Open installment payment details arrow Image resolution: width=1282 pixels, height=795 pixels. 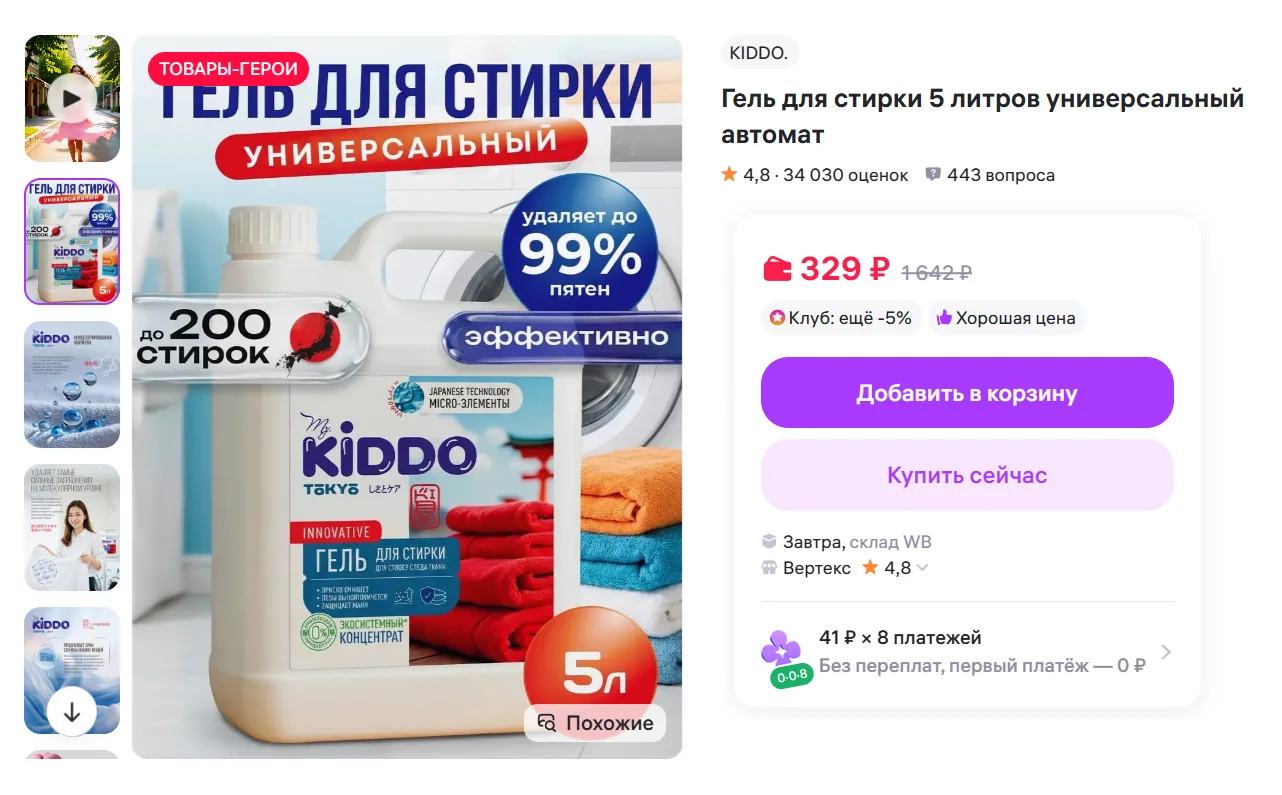[1166, 652]
